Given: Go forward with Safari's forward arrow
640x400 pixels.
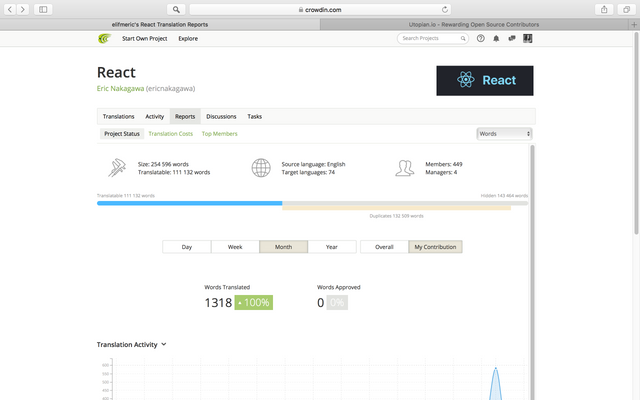Looking at the screenshot, I should tap(23, 9).
